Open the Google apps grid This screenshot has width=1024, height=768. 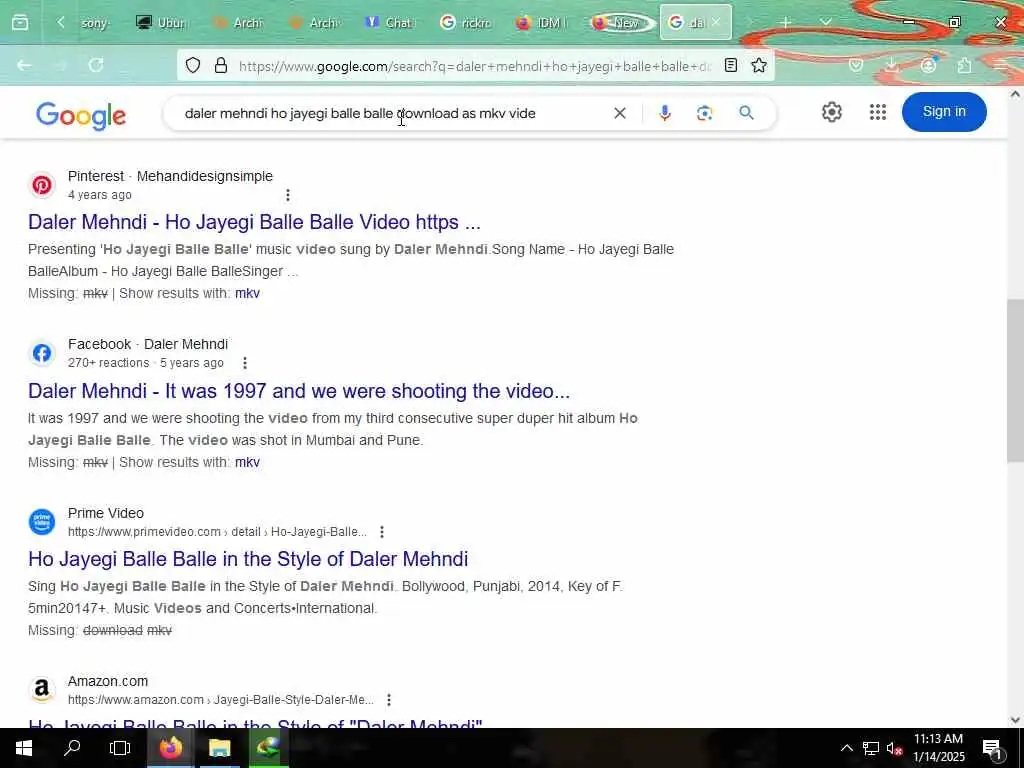click(x=878, y=112)
